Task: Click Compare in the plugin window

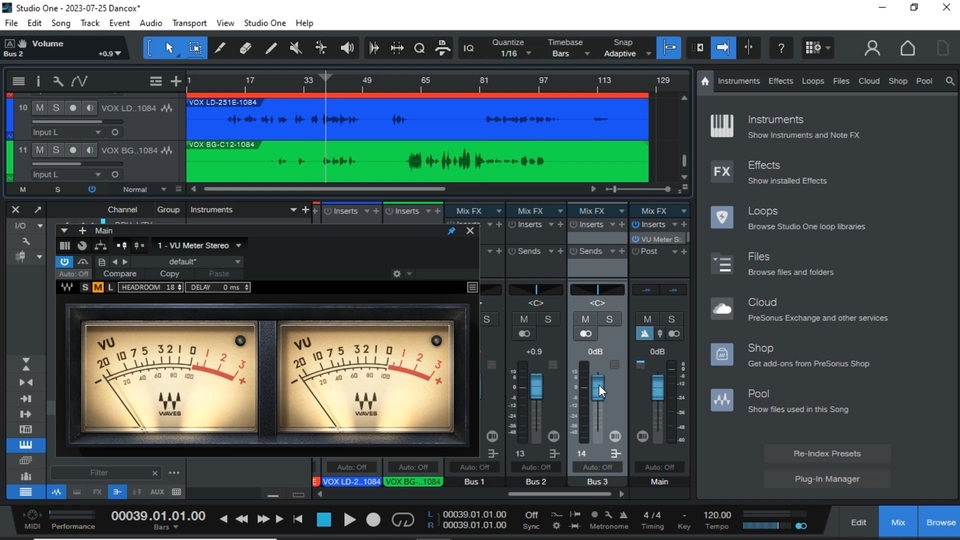Action: tap(119, 274)
